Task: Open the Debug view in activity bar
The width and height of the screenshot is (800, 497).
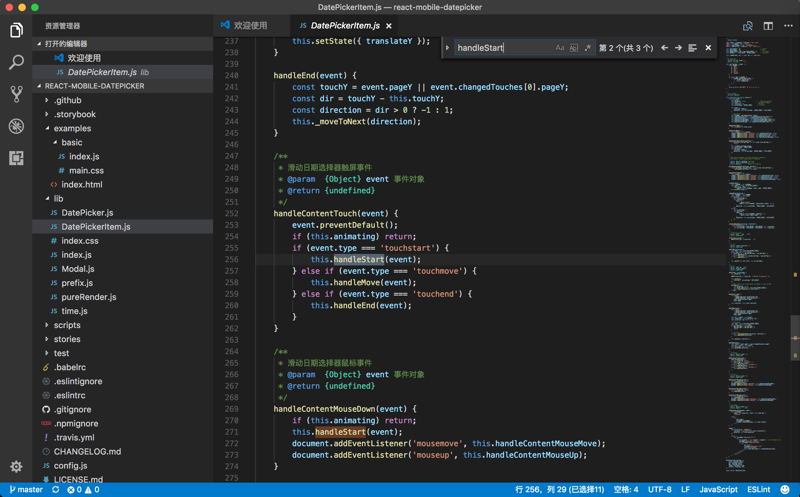Action: [16, 126]
